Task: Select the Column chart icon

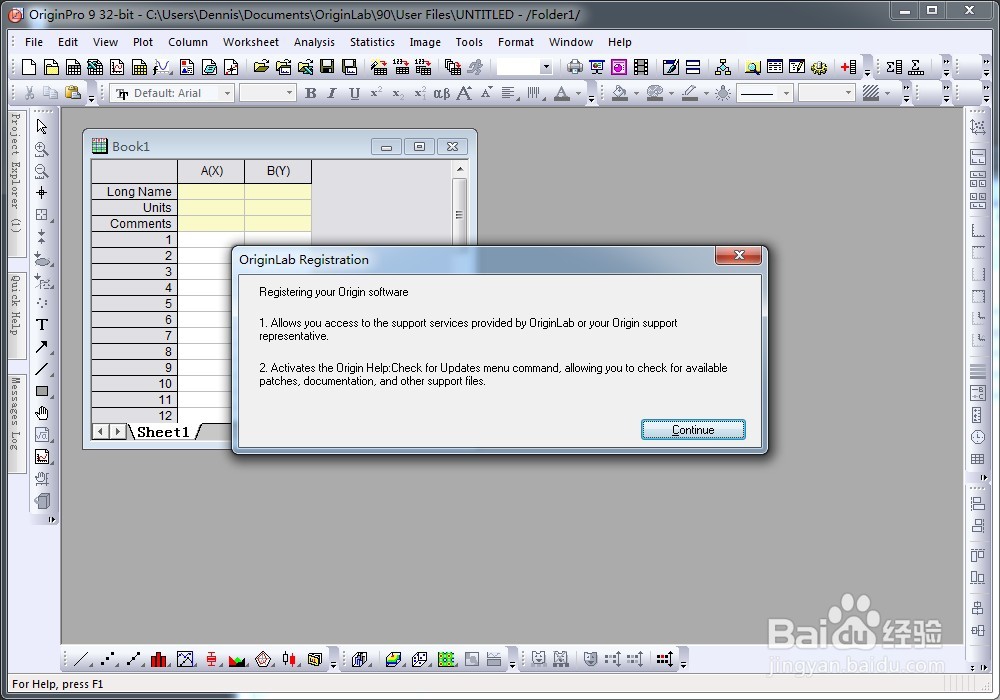Action: pyautogui.click(x=158, y=659)
